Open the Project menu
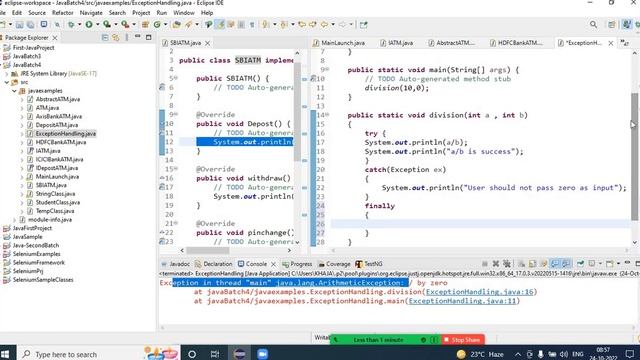Viewport: 640px width, 360px height. pyautogui.click(x=141, y=13)
